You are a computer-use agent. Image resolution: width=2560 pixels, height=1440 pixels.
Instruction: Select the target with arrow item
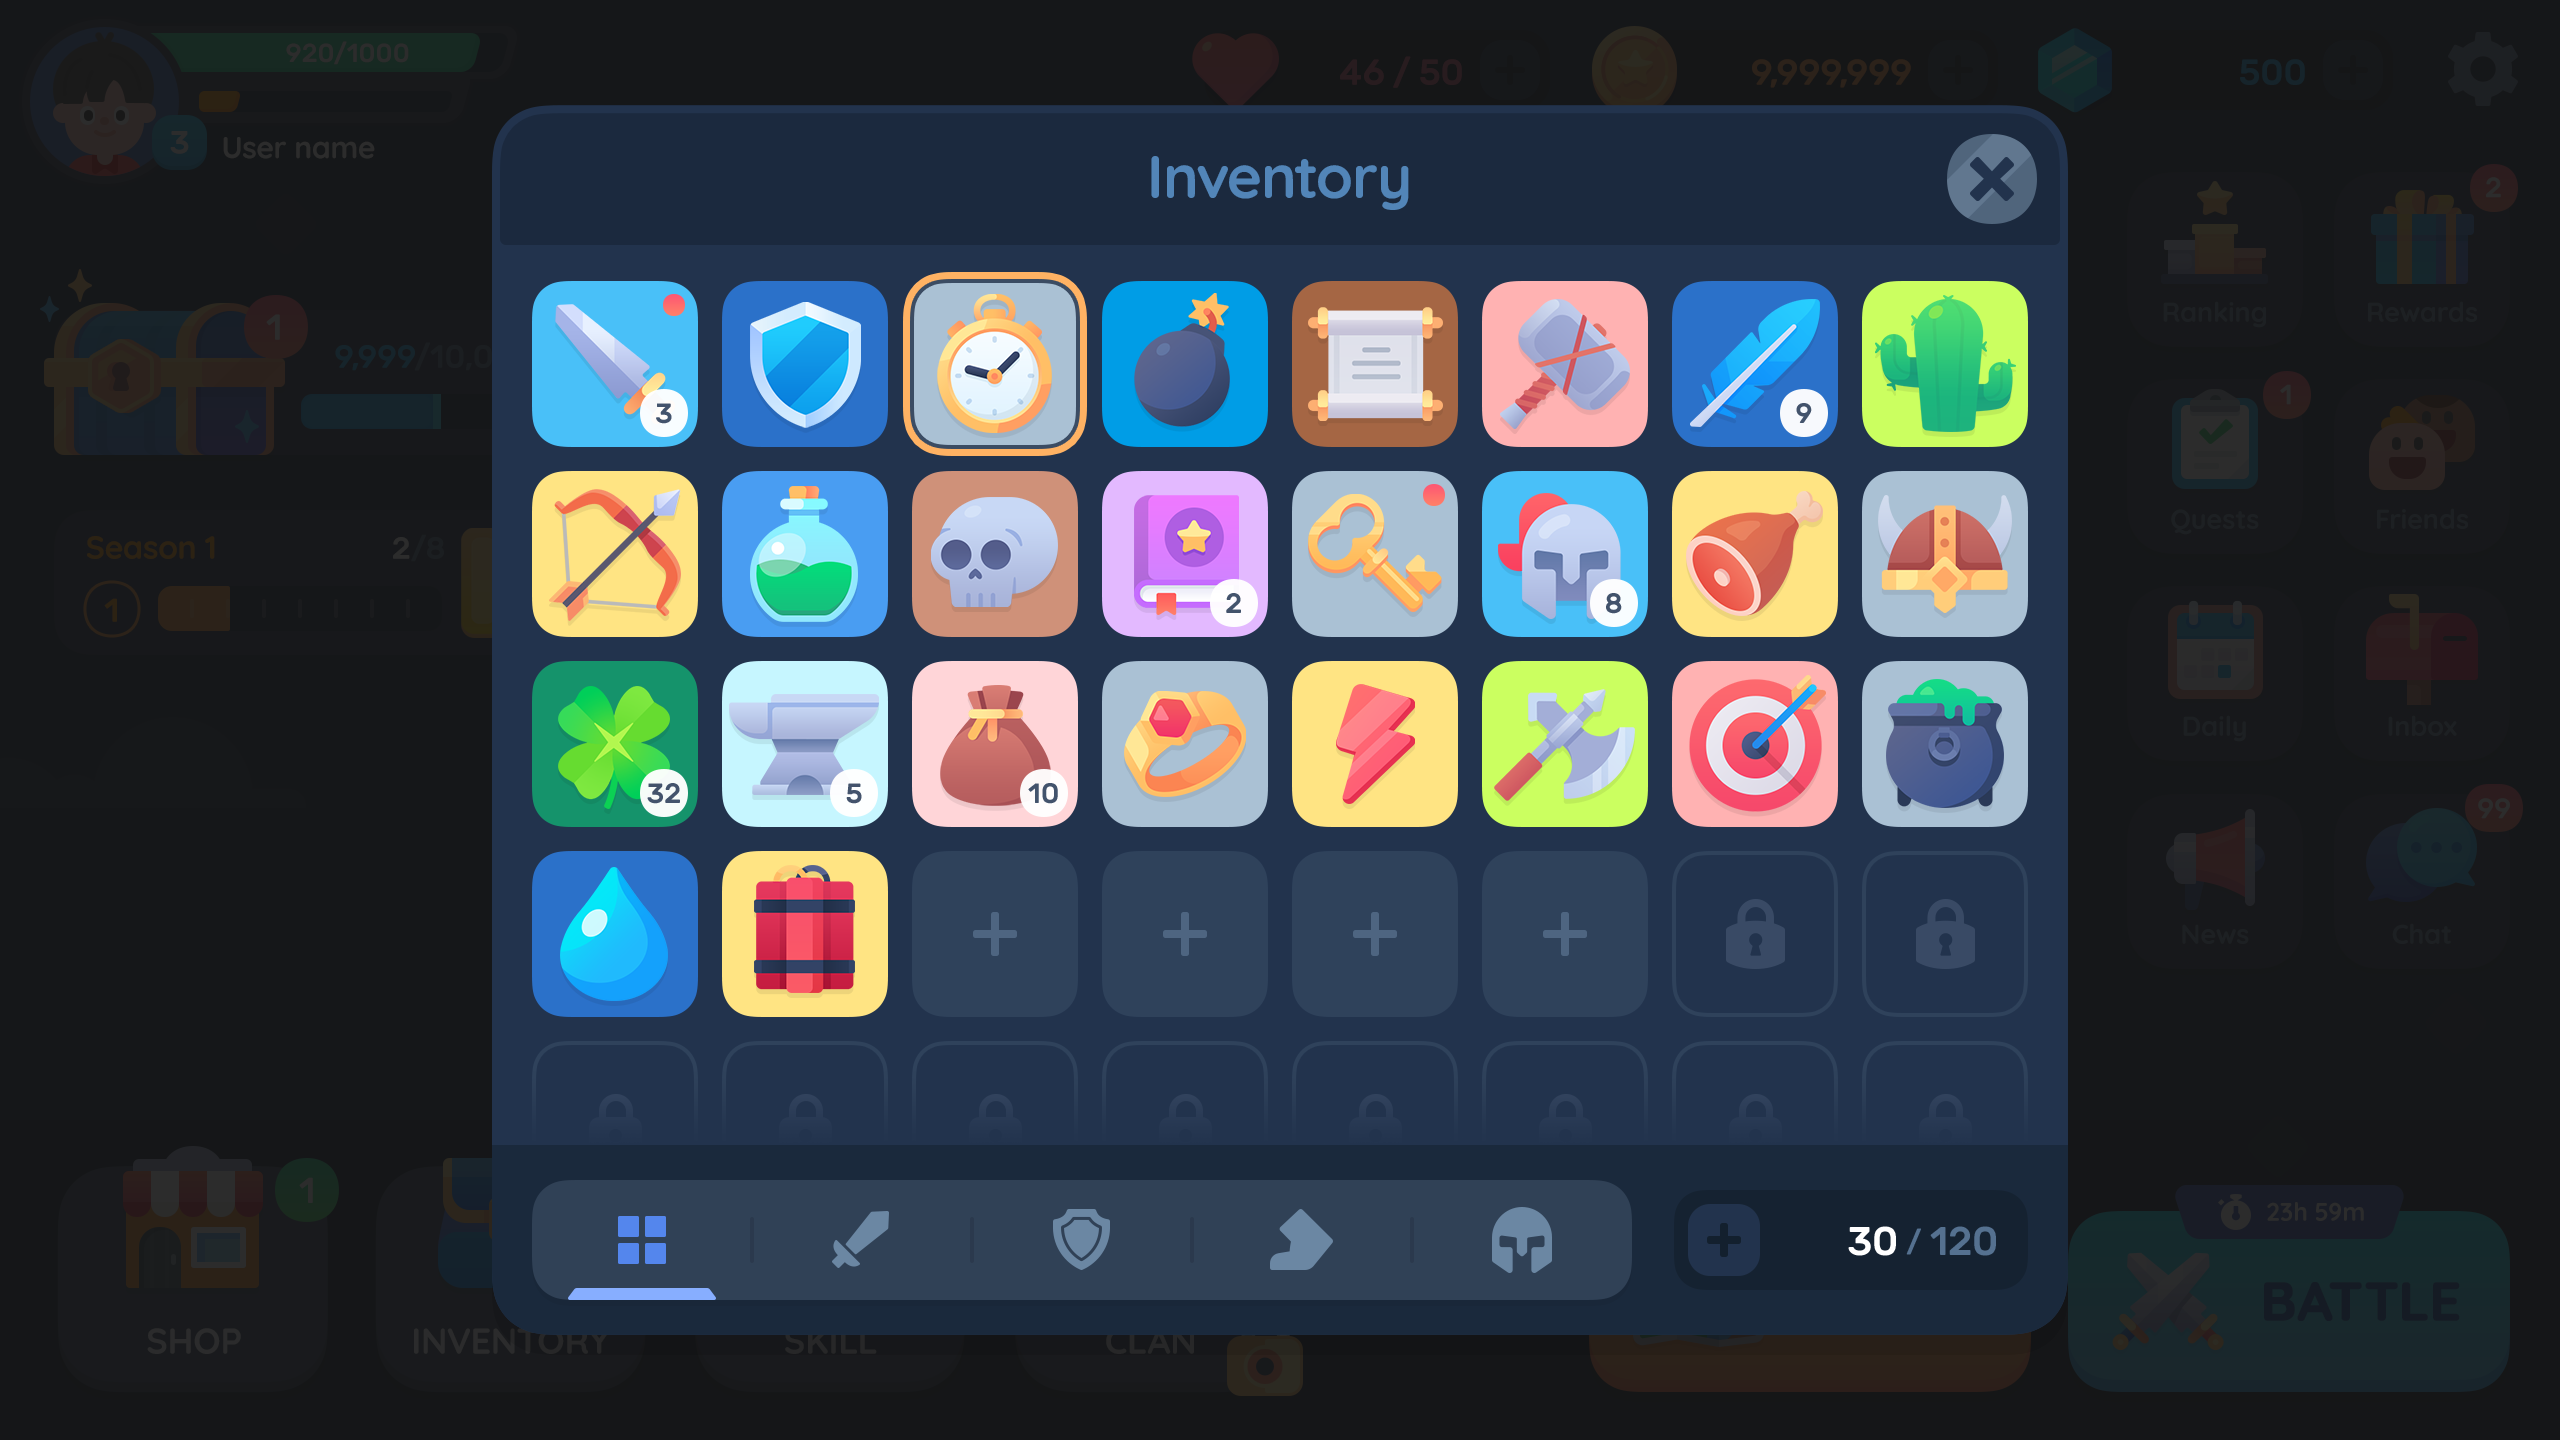pyautogui.click(x=1754, y=744)
